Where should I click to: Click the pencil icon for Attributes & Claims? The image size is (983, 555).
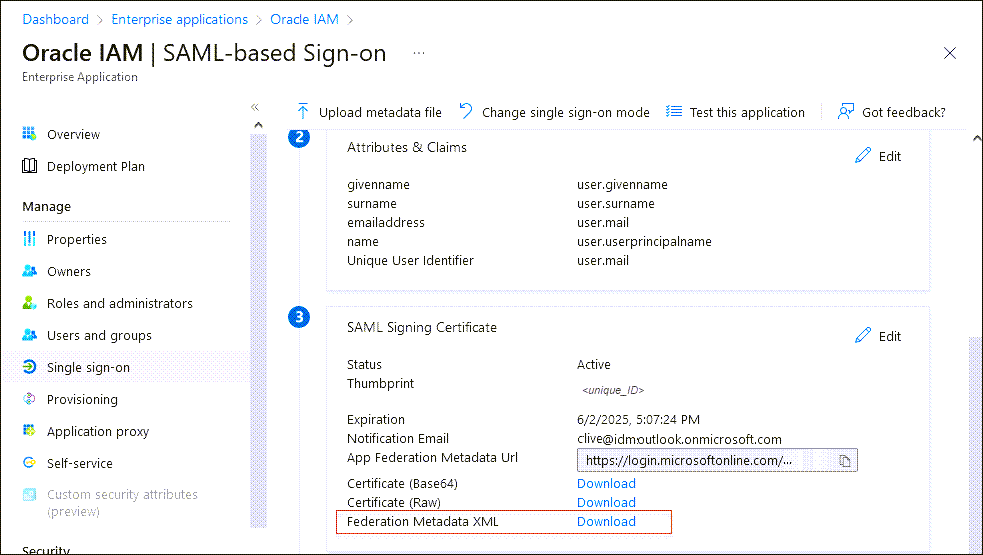coord(863,156)
